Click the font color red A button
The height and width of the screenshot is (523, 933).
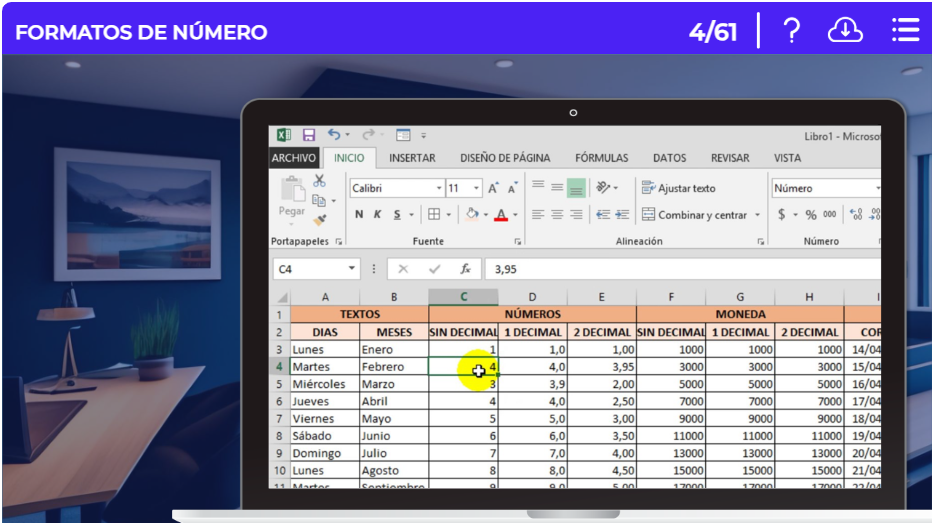pyautogui.click(x=501, y=215)
